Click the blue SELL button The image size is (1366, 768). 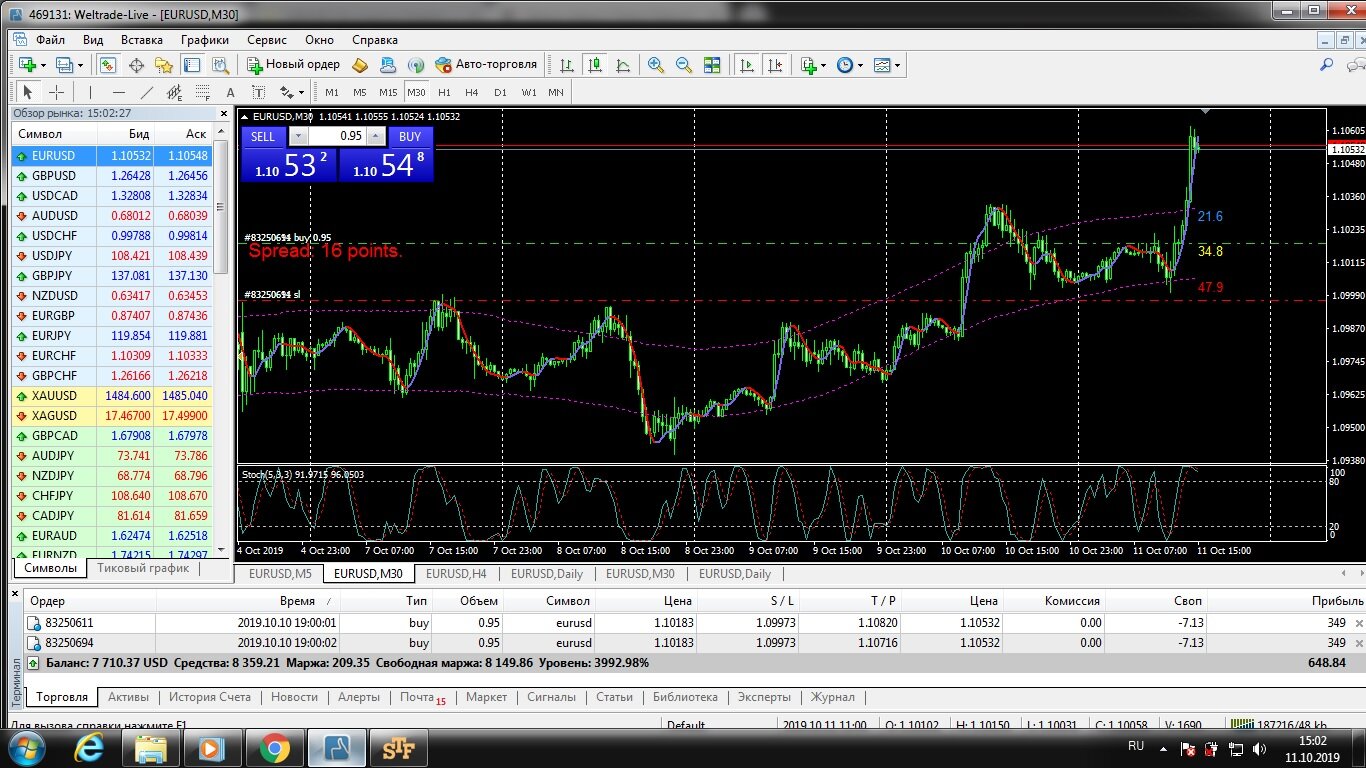(x=263, y=137)
